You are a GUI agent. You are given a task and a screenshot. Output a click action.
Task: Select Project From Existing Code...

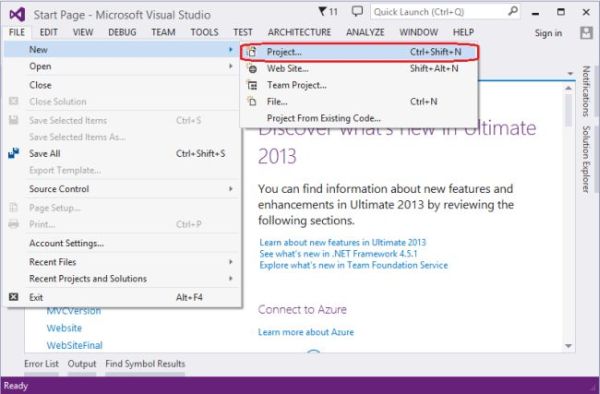pos(360,118)
